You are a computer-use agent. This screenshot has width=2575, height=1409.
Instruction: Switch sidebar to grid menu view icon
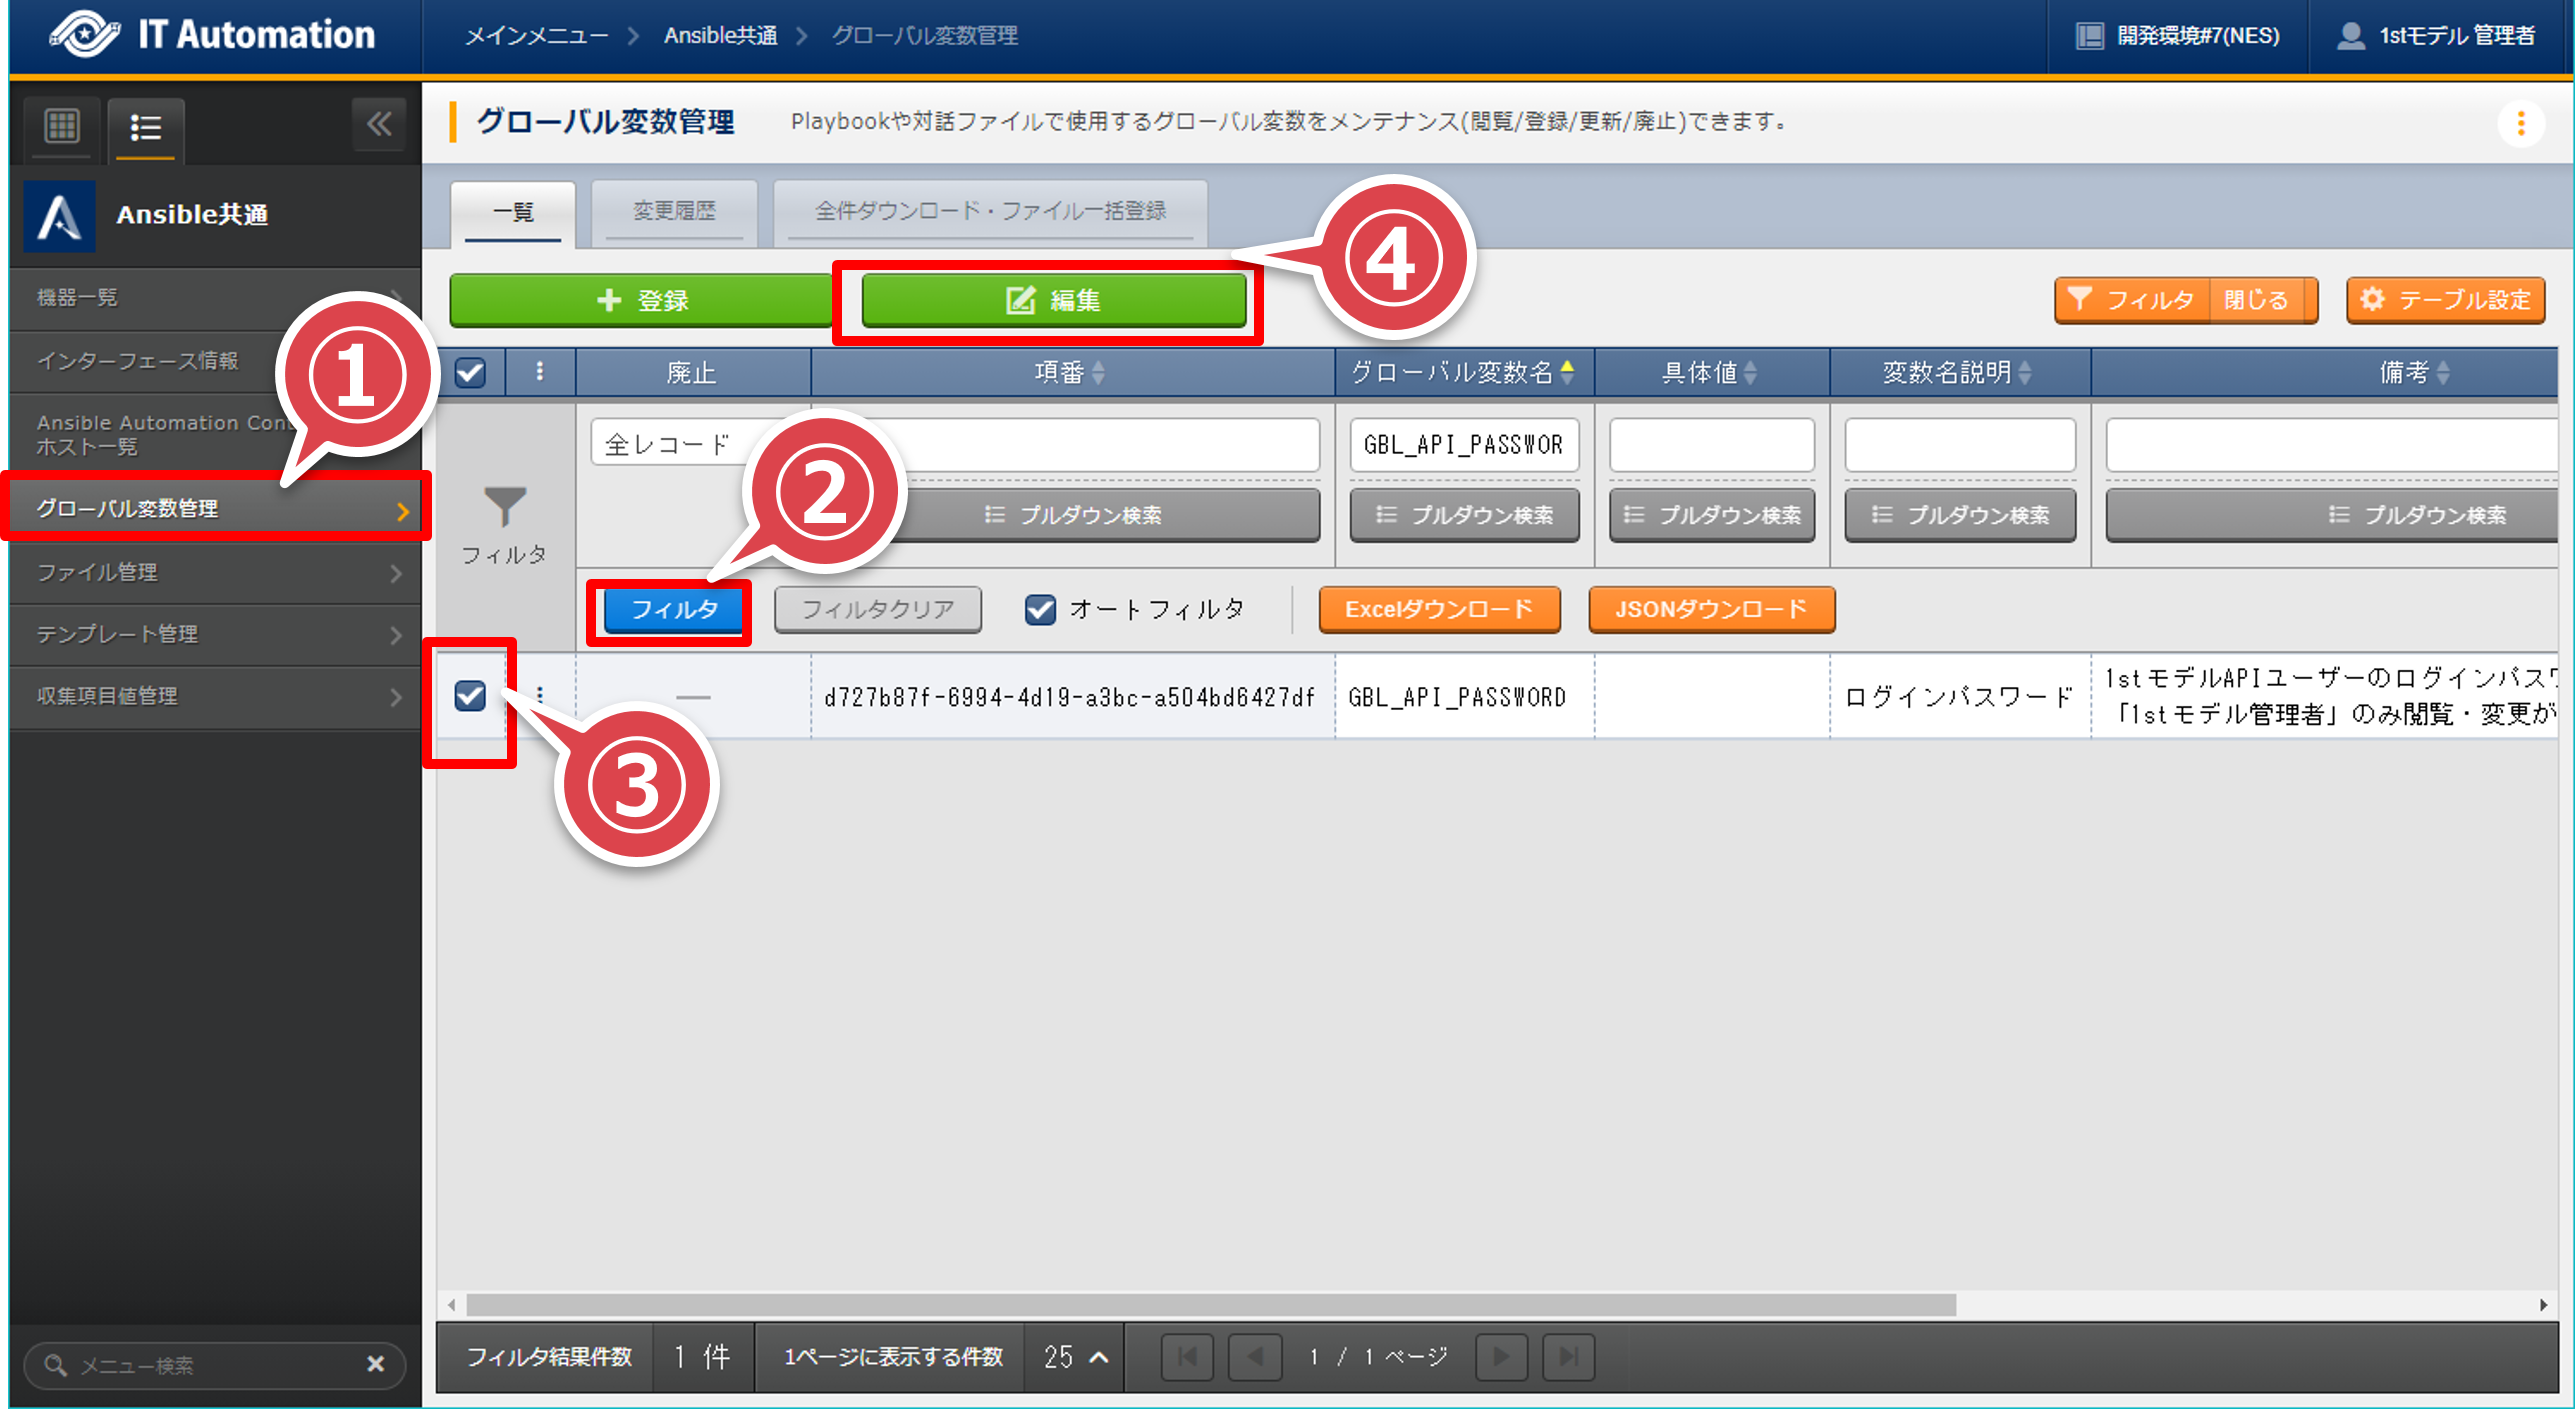coord(62,127)
